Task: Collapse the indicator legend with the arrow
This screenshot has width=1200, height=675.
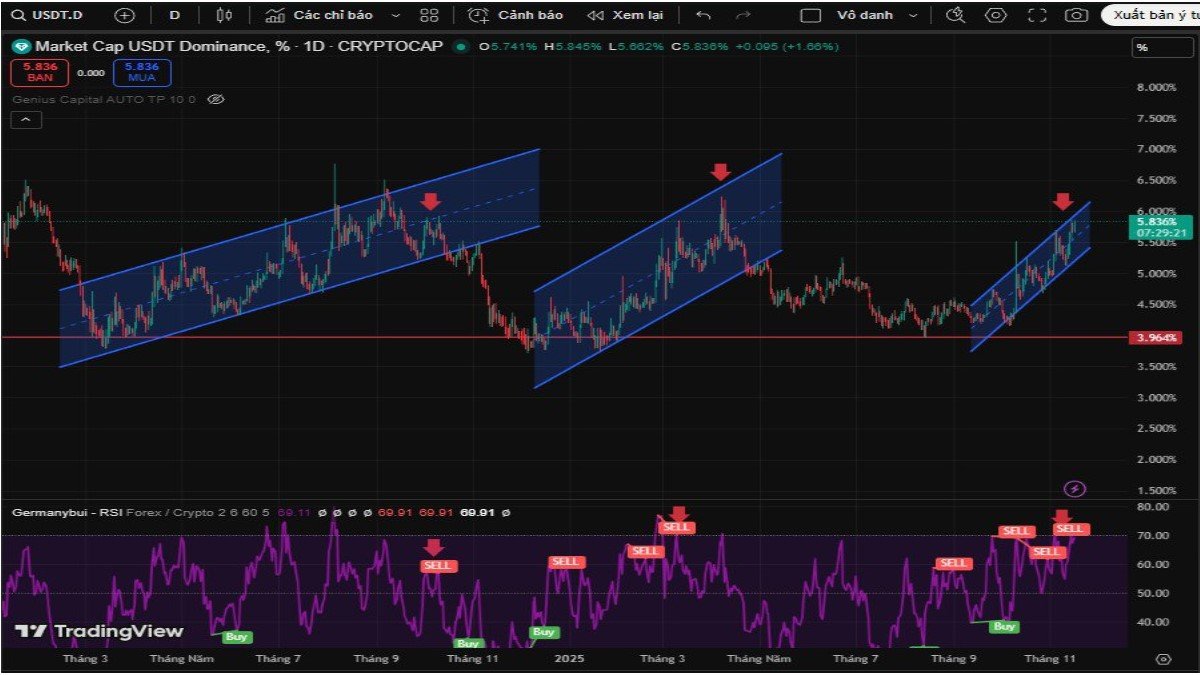Action: tap(25, 119)
